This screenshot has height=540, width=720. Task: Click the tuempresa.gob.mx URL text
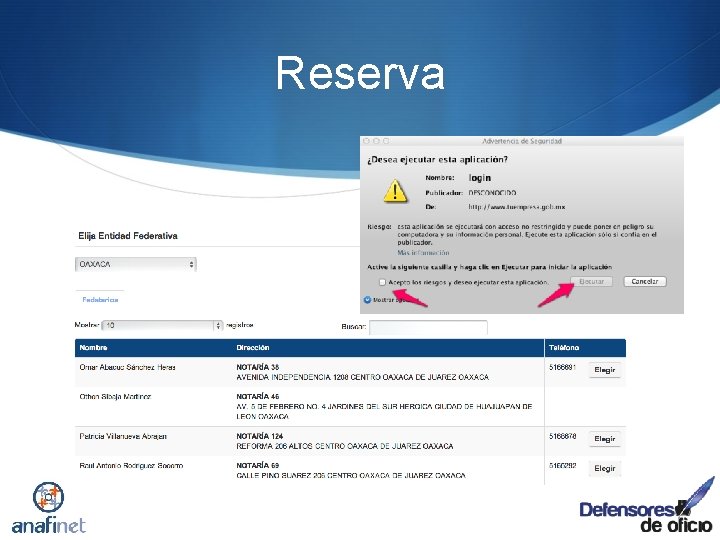pos(517,207)
